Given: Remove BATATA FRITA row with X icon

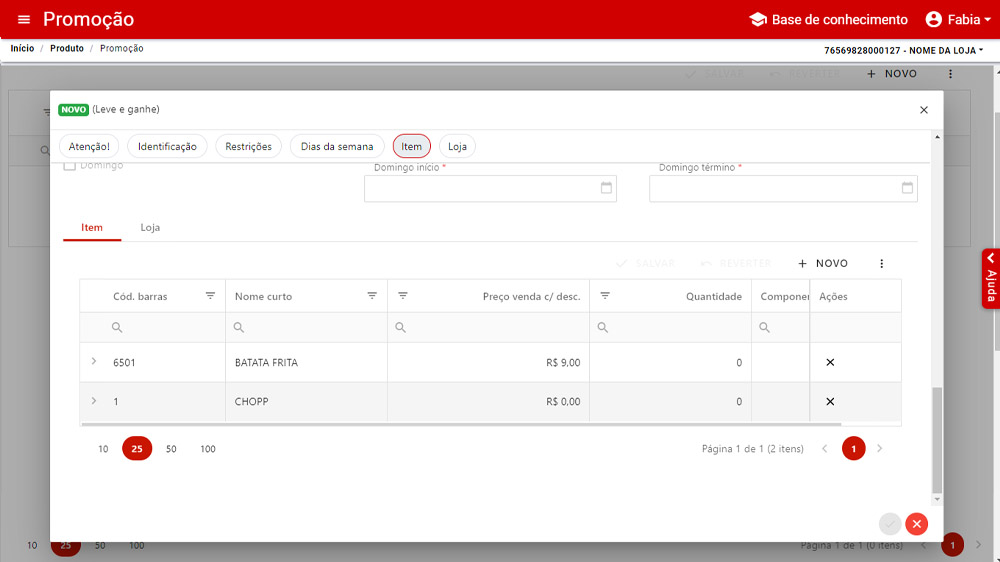Looking at the screenshot, I should tap(830, 362).
